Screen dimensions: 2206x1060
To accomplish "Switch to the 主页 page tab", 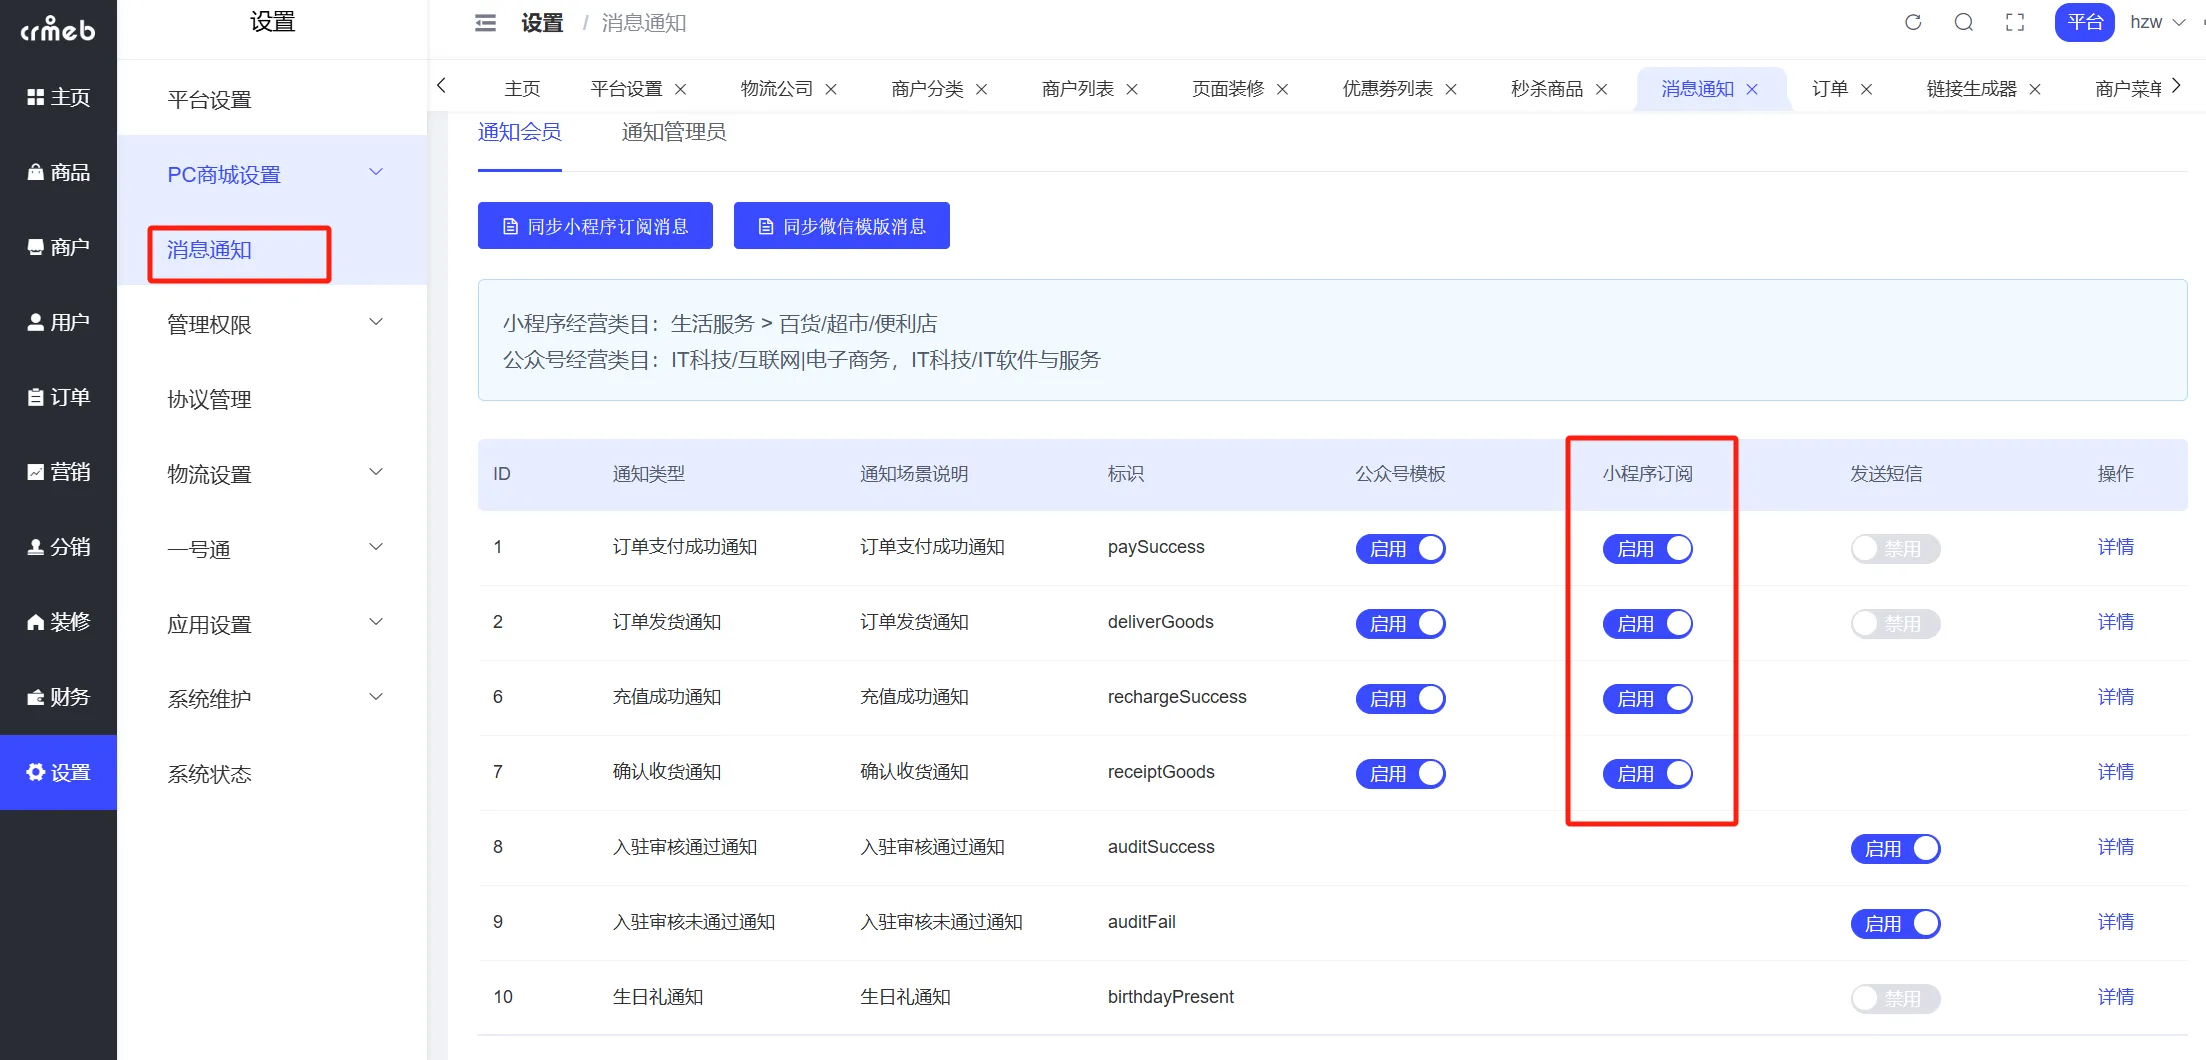I will 522,89.
